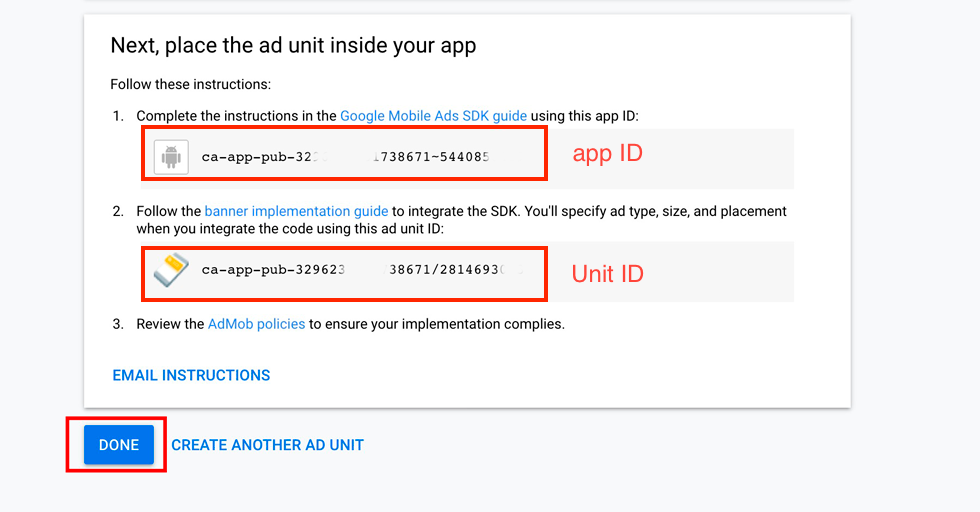Image resolution: width=980 pixels, height=512 pixels.
Task: Select the ad unit ID text containing /2814693
Action: point(362,269)
